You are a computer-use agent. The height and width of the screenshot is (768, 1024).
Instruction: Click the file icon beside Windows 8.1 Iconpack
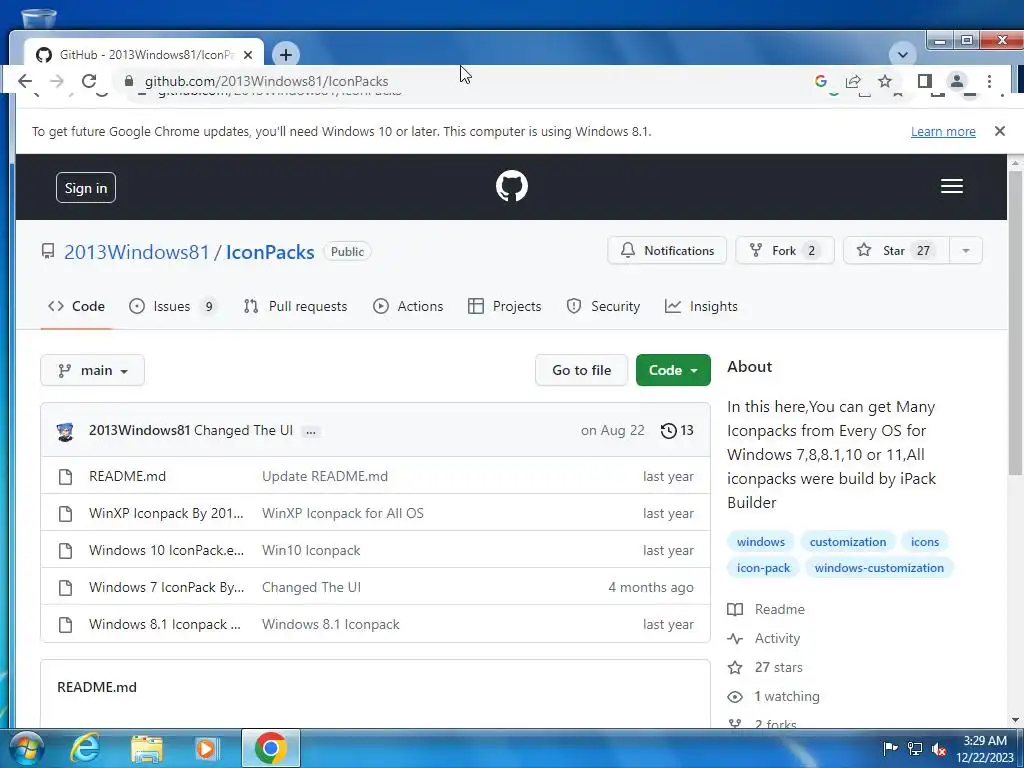pyautogui.click(x=65, y=625)
